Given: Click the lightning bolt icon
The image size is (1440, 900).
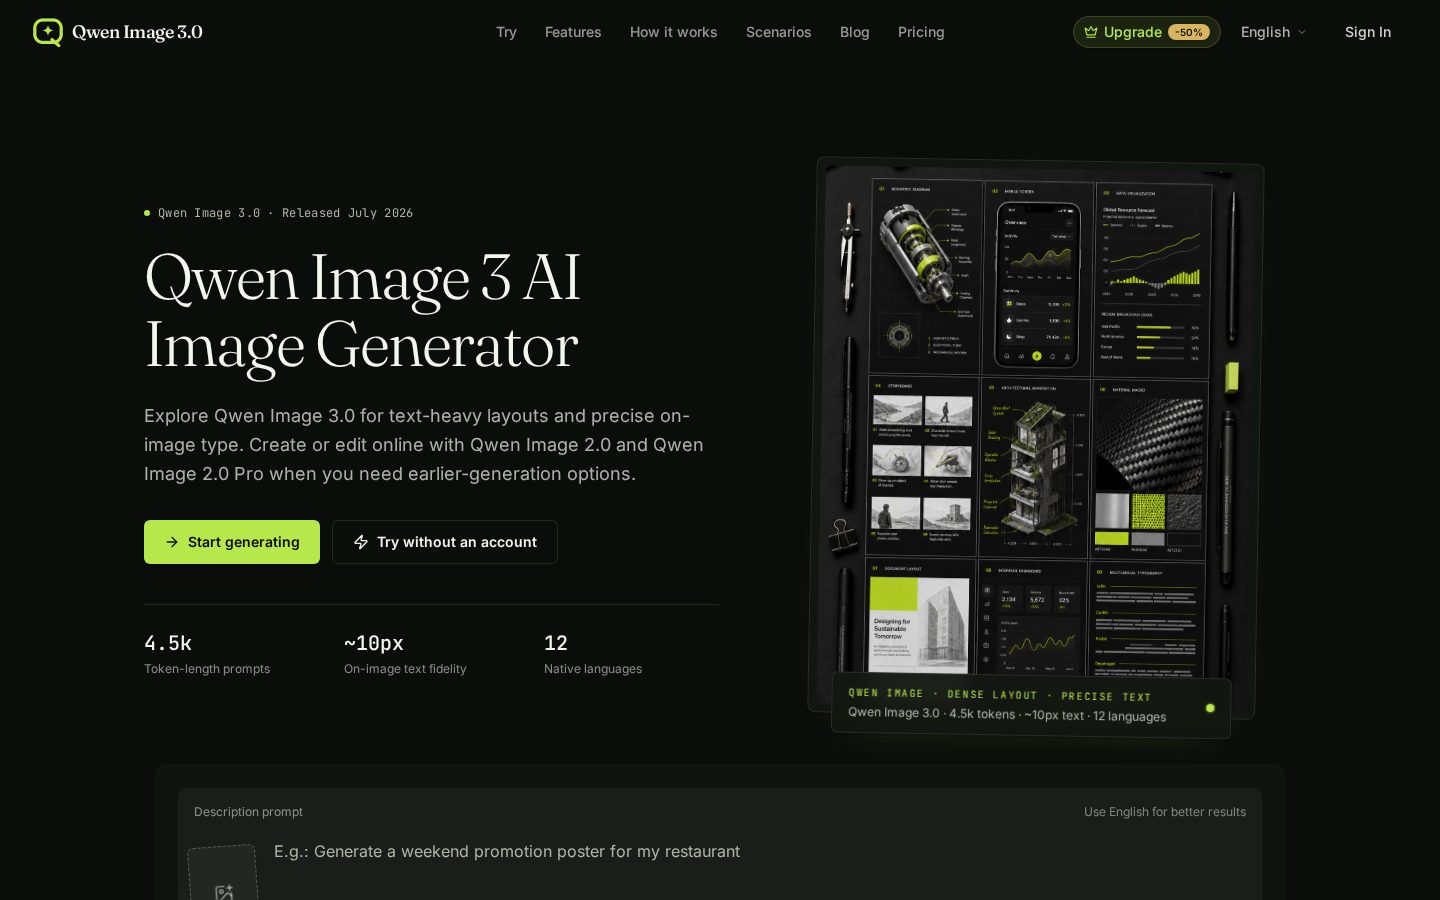Looking at the screenshot, I should click(361, 542).
